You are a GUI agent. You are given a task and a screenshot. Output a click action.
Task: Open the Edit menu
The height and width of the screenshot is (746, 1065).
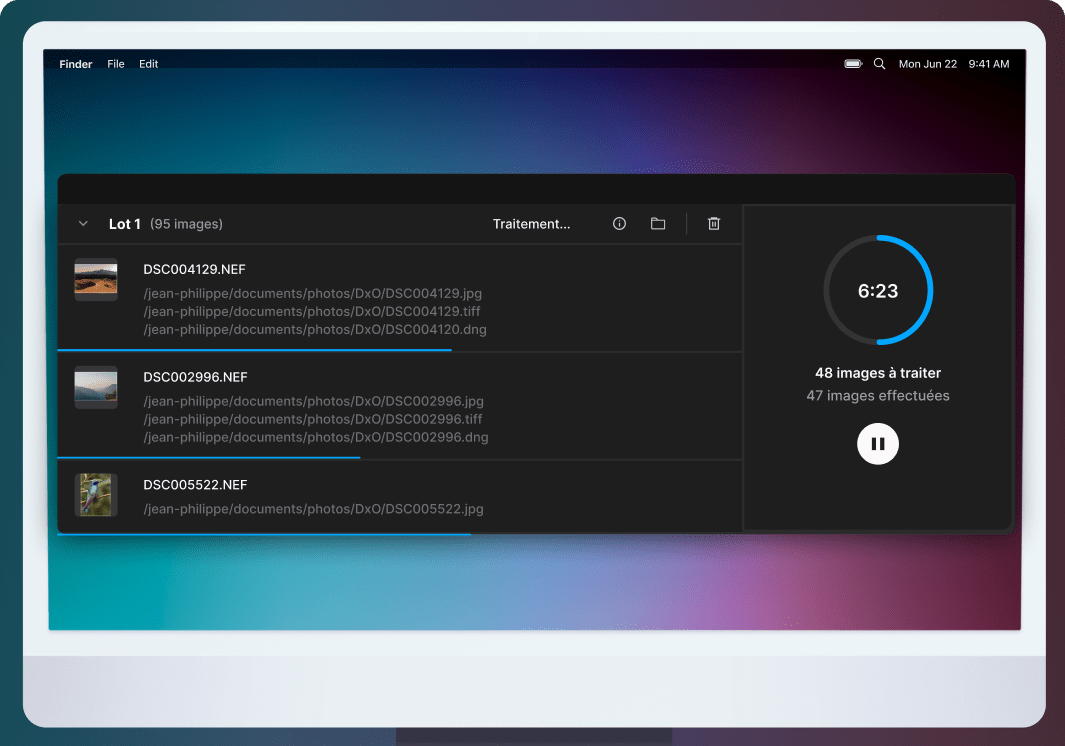[x=149, y=64]
